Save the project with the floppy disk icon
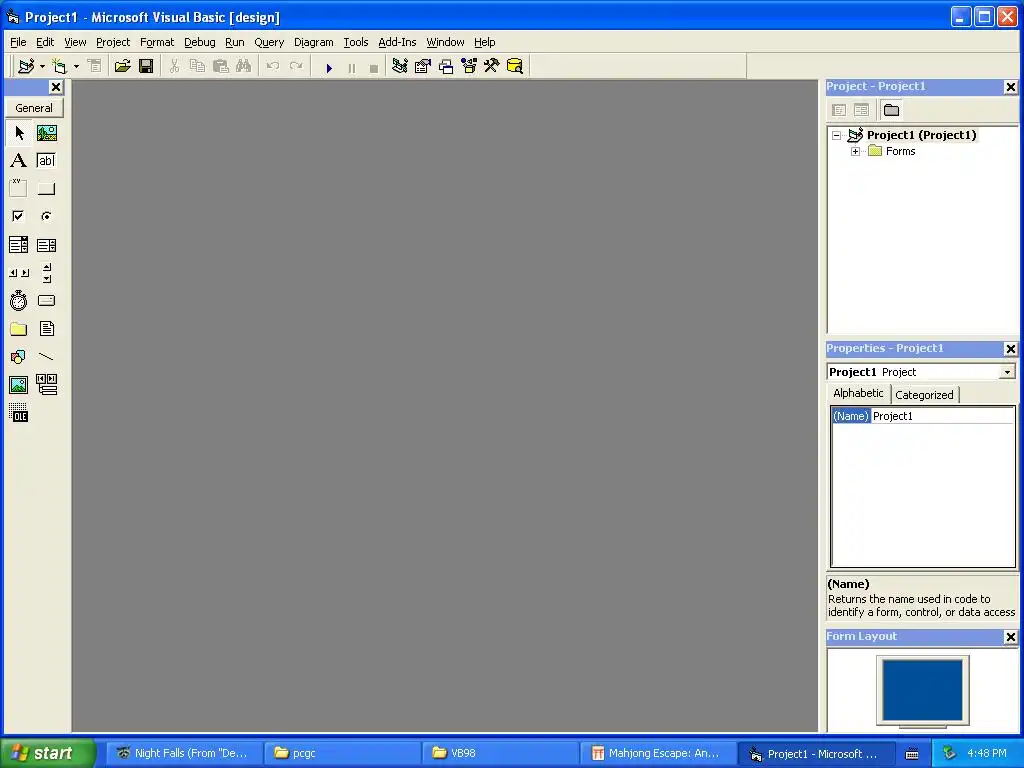This screenshot has width=1024, height=768. tap(146, 66)
